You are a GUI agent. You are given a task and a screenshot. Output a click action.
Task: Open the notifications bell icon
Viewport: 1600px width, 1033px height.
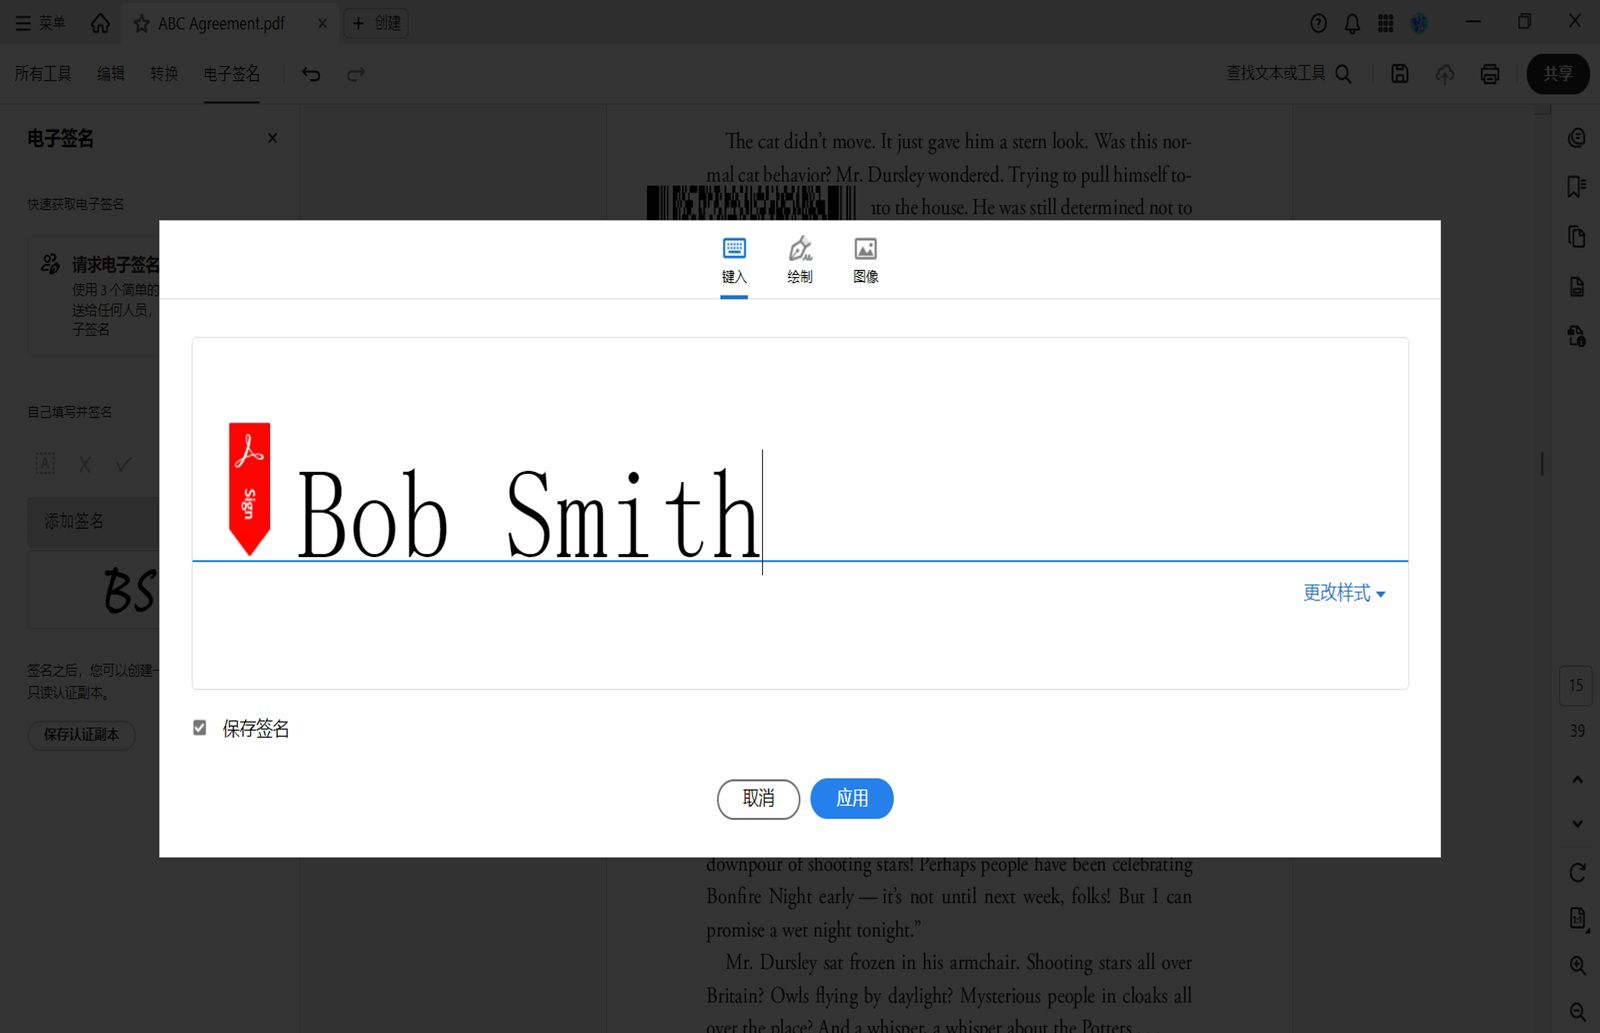click(x=1351, y=22)
